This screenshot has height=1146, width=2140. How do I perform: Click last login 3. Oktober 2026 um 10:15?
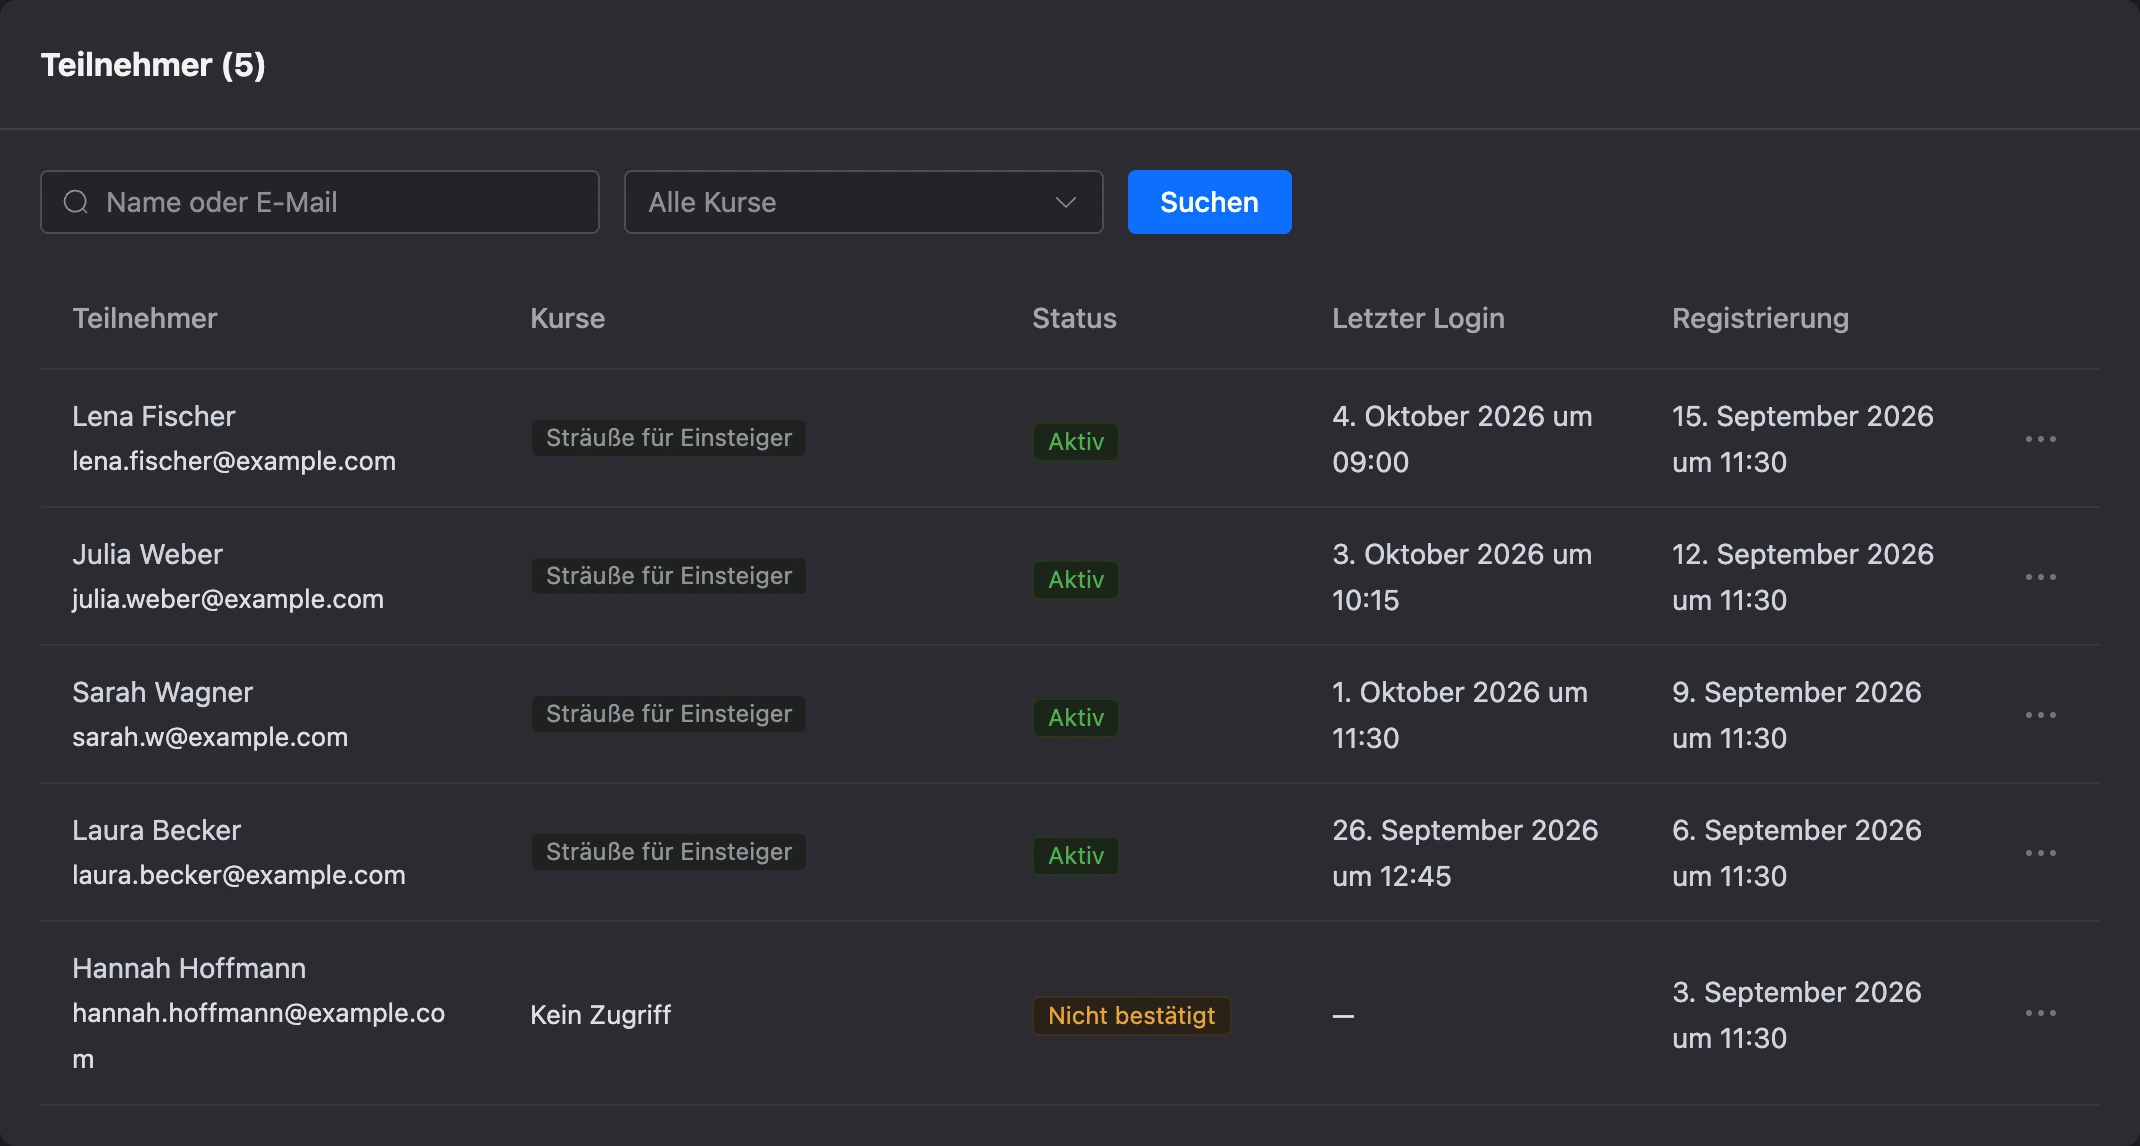click(1462, 577)
